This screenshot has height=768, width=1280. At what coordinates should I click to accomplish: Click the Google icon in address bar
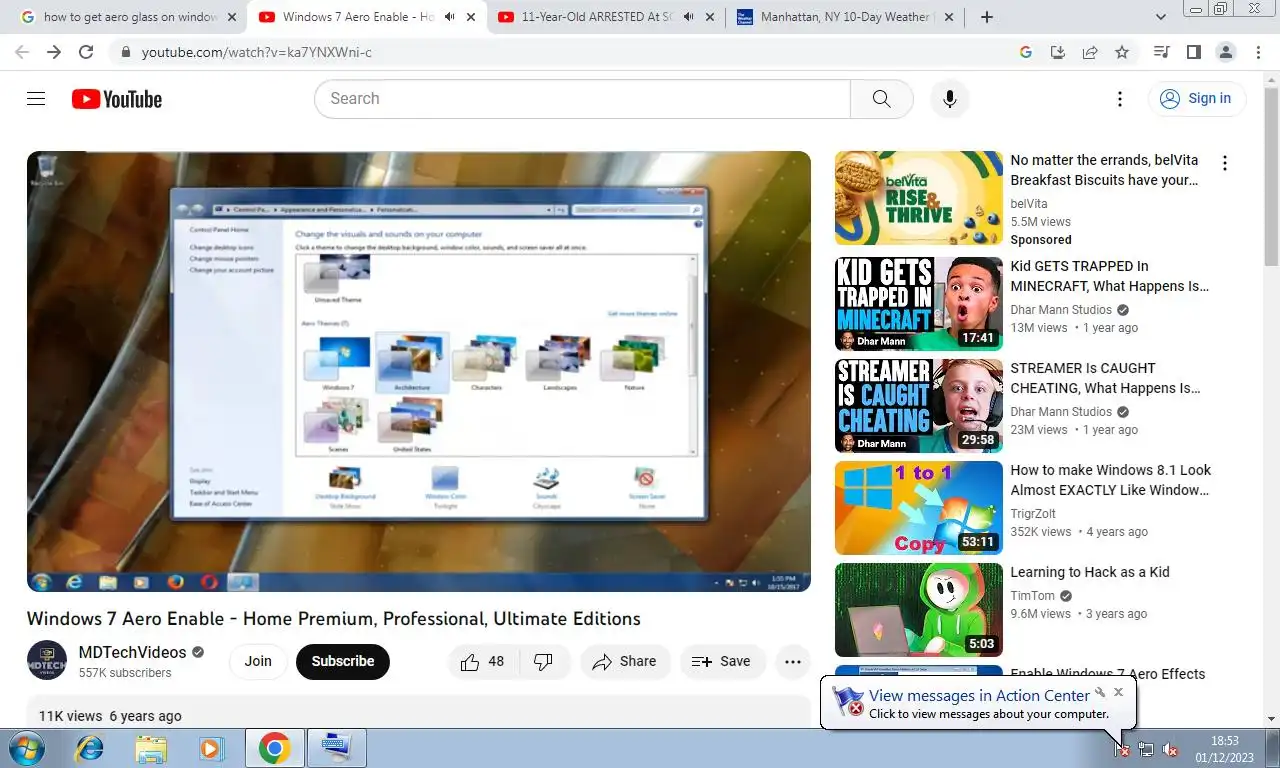pyautogui.click(x=1025, y=52)
